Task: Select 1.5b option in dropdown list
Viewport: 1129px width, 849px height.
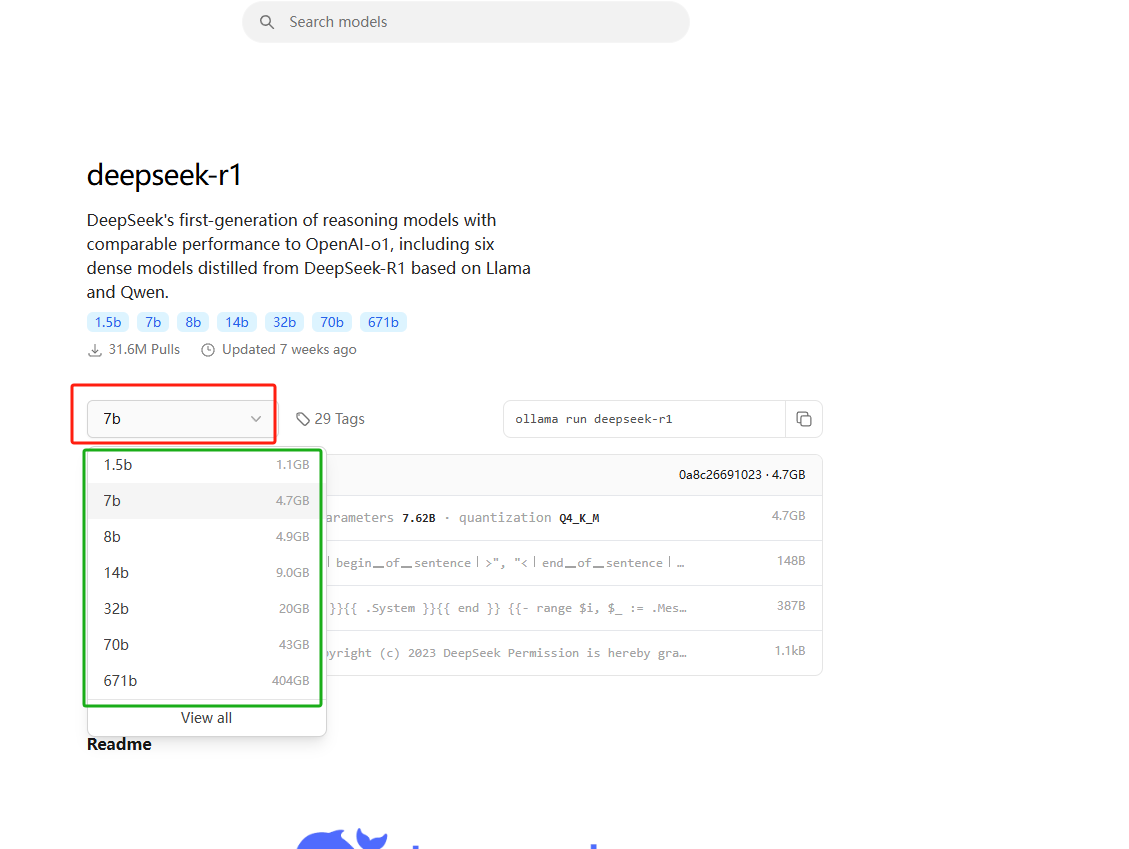Action: 207,465
